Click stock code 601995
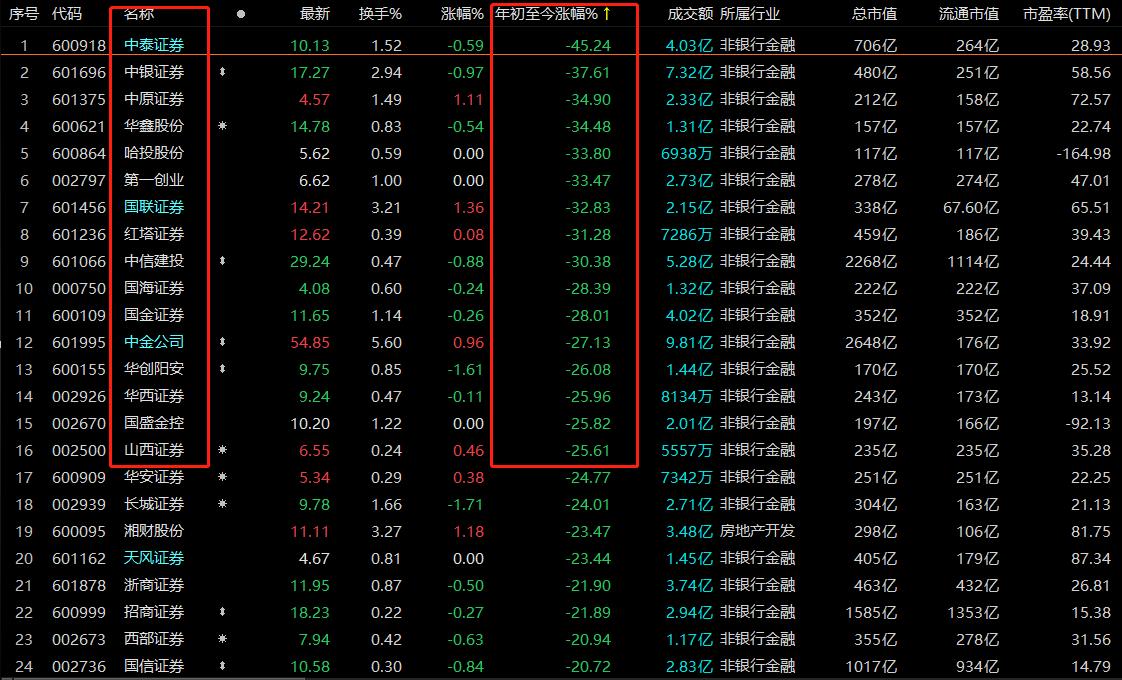This screenshot has width=1122, height=680. click(79, 342)
